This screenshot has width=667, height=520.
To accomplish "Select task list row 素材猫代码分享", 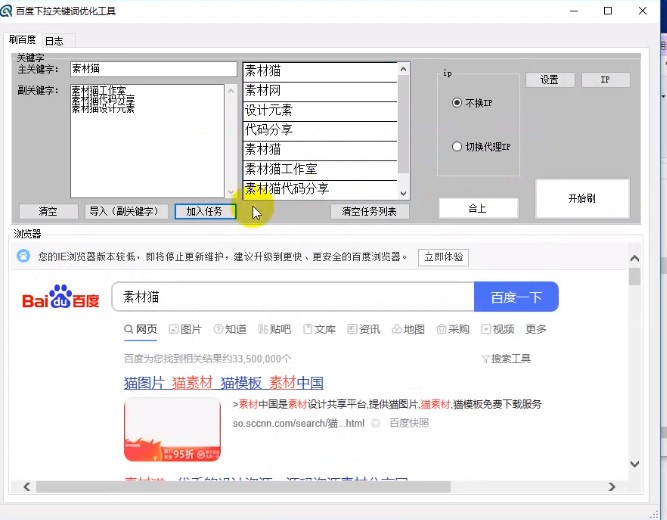I will 320,189.
